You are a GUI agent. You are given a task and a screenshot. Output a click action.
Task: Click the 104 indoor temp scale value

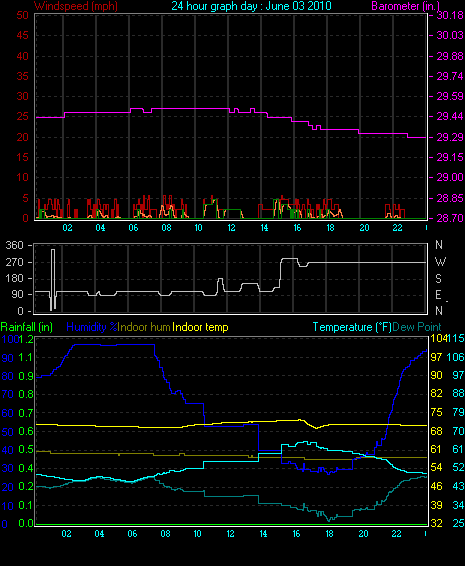(x=438, y=338)
